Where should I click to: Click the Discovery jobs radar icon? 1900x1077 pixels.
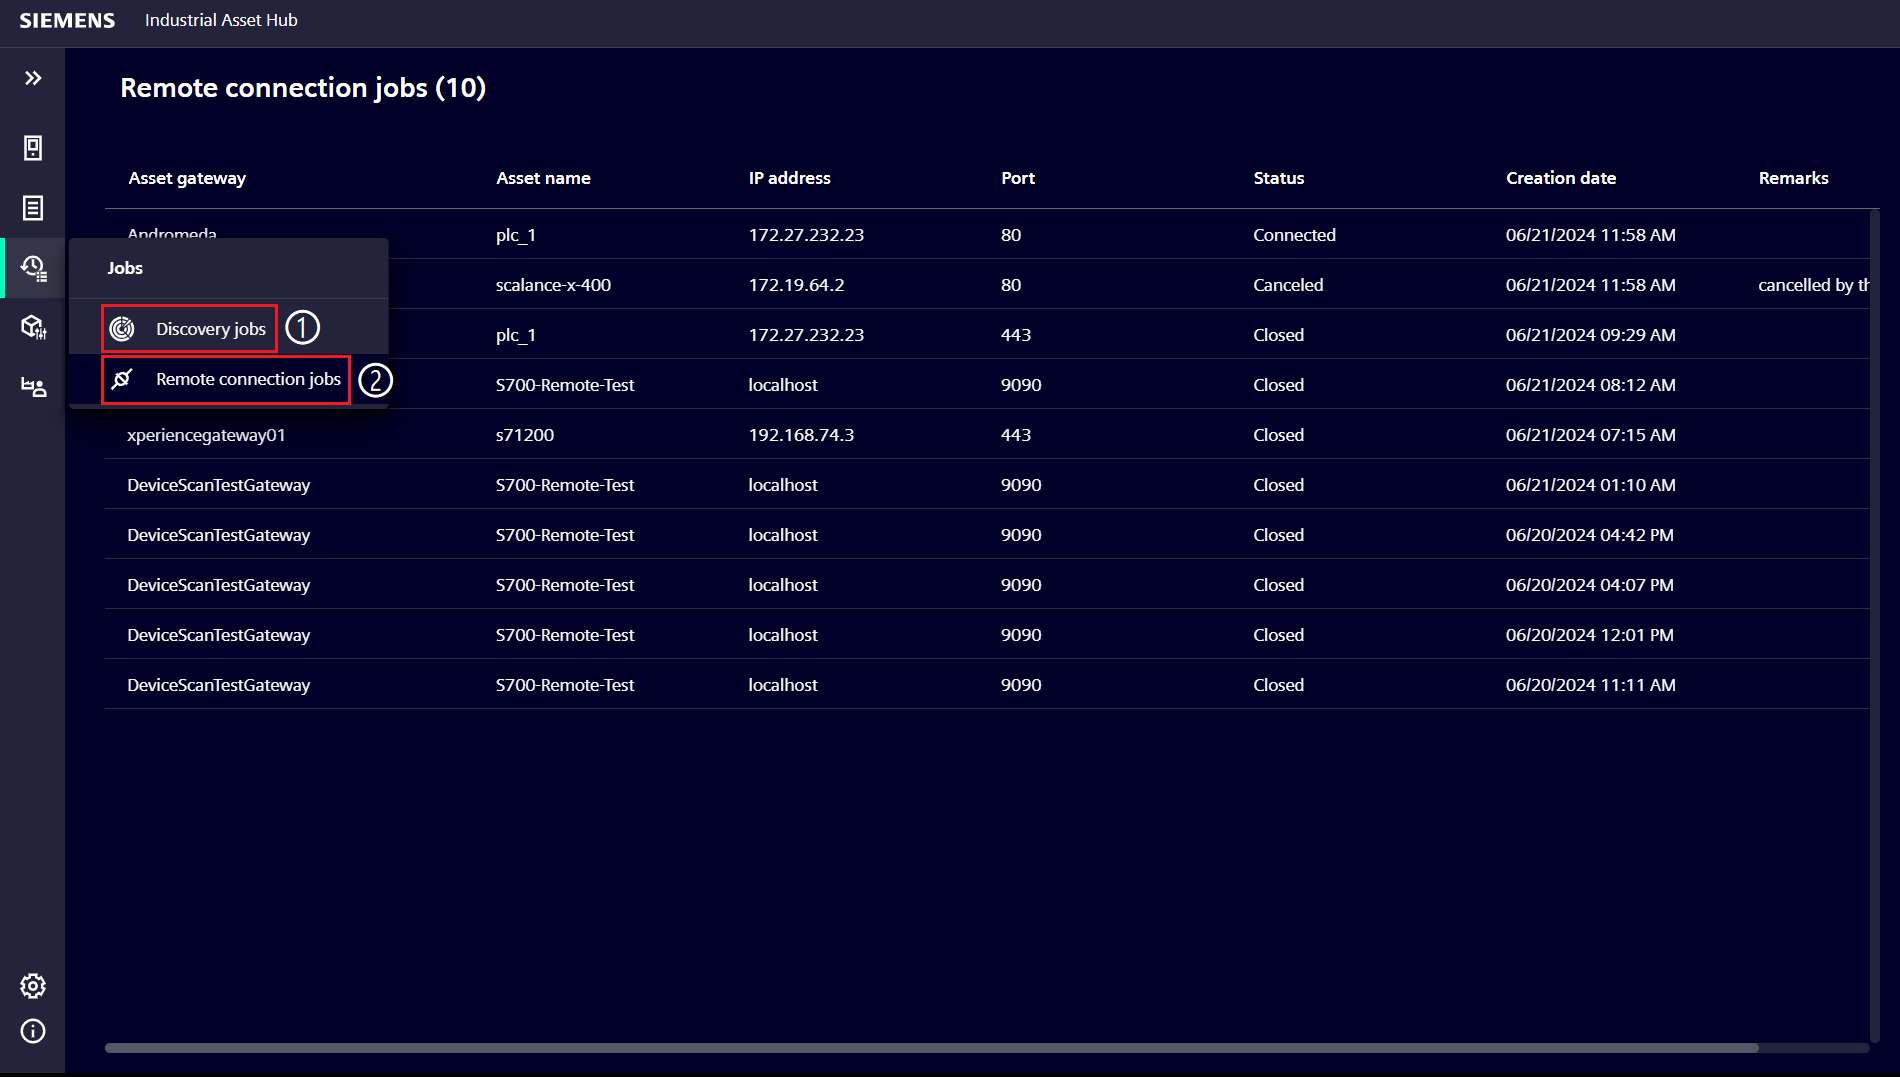pyautogui.click(x=122, y=329)
